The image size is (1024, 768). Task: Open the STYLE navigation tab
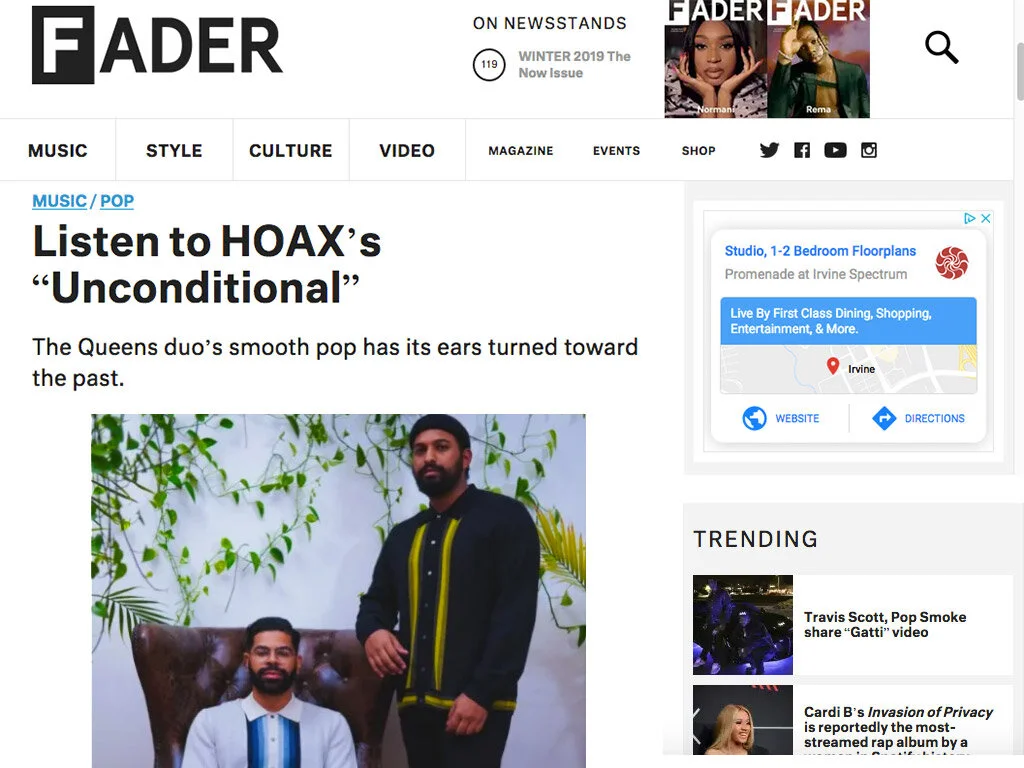click(174, 150)
